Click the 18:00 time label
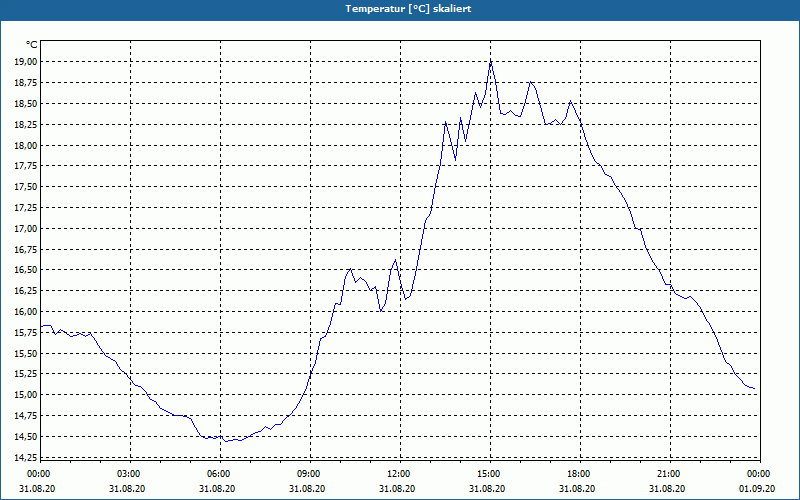The image size is (800, 500). click(x=580, y=474)
